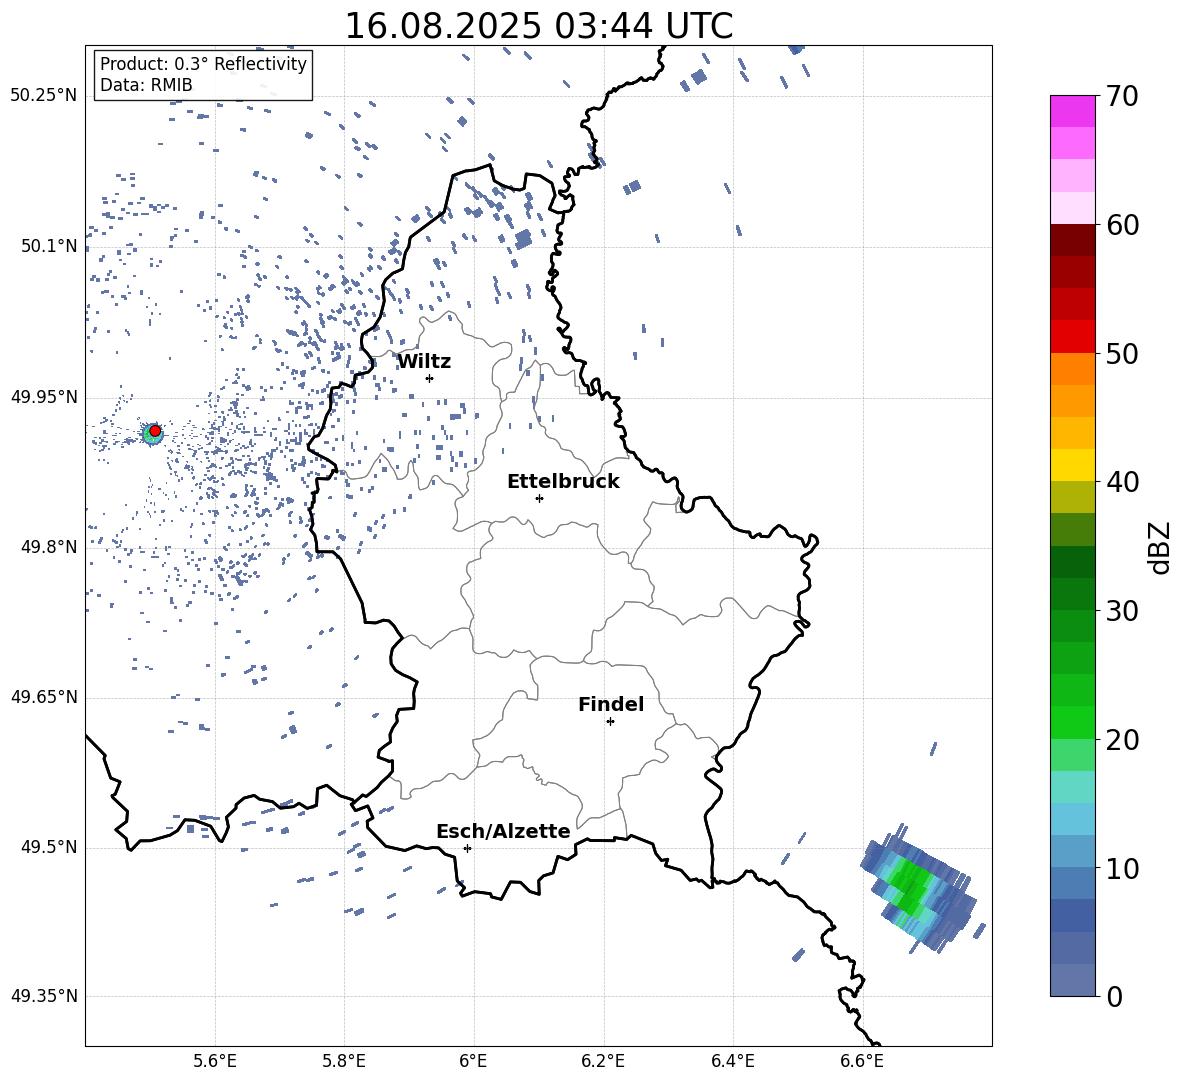
Task: Click the longitude label 5.6°E
Action: [x=215, y=1061]
